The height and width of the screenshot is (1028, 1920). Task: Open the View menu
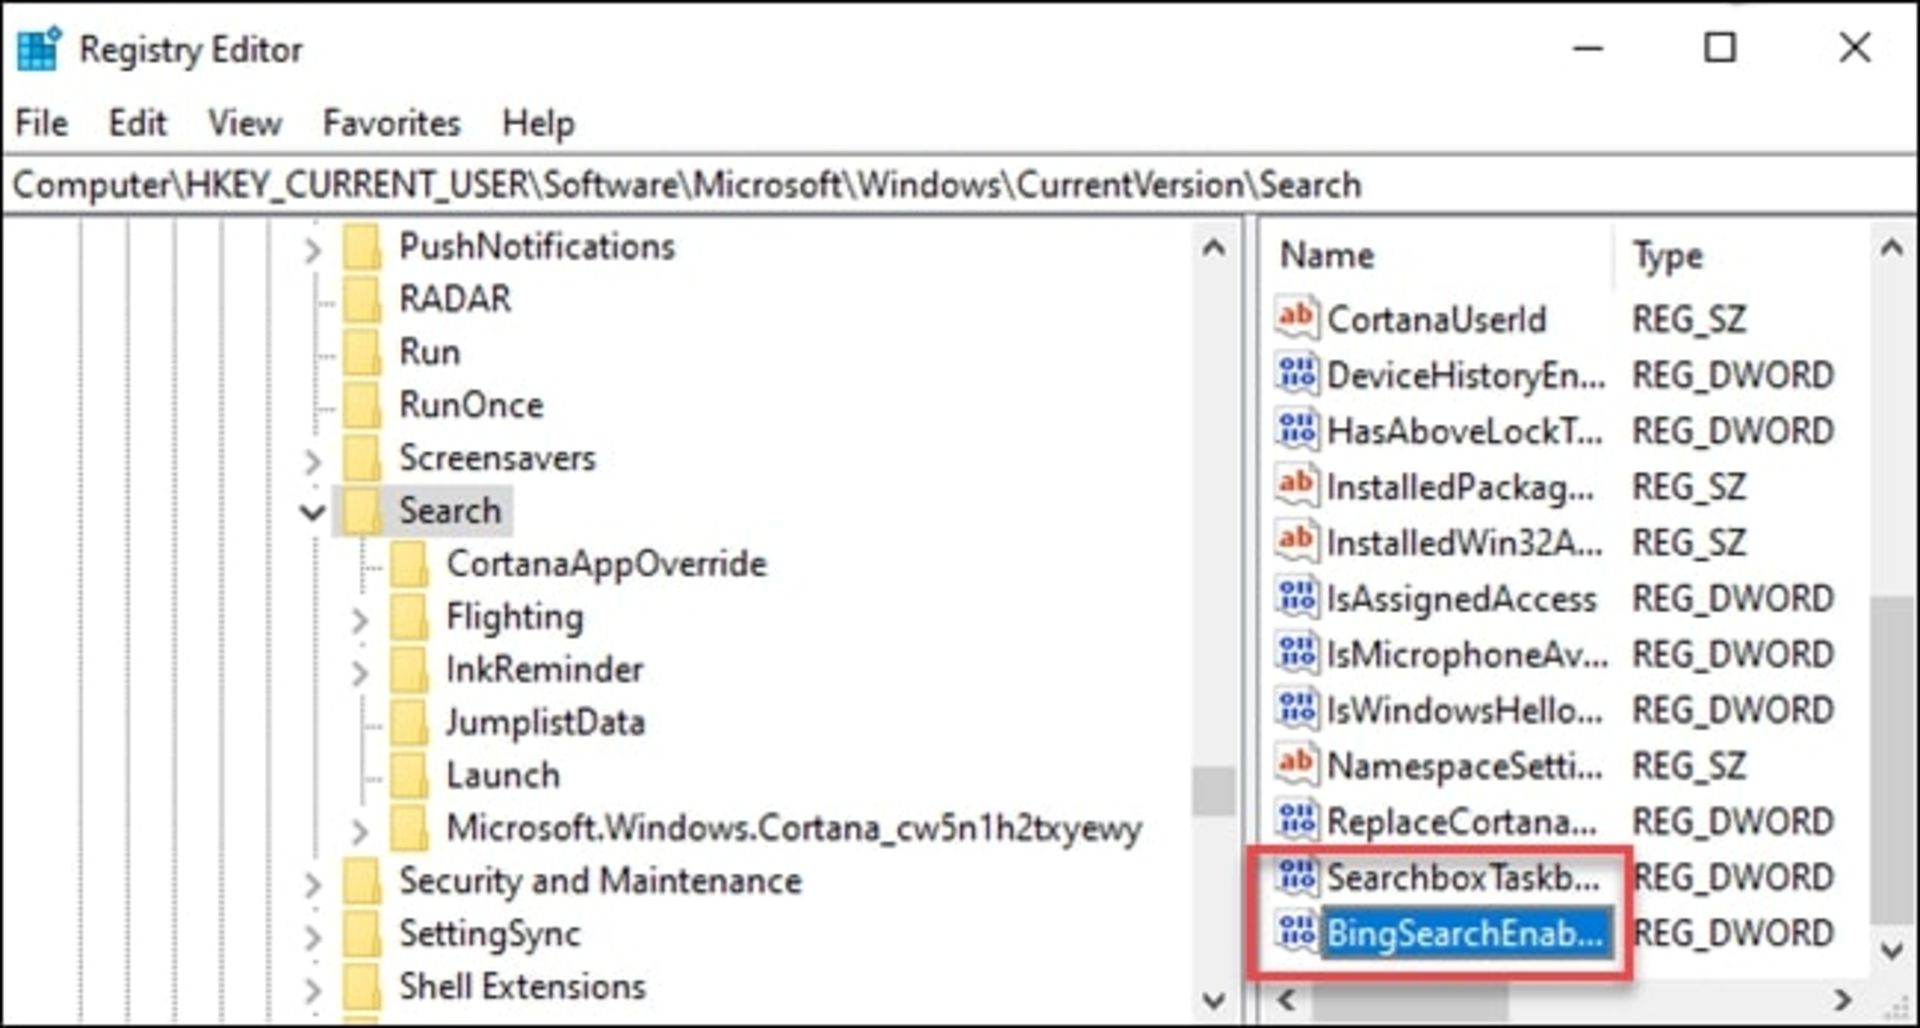tap(245, 123)
